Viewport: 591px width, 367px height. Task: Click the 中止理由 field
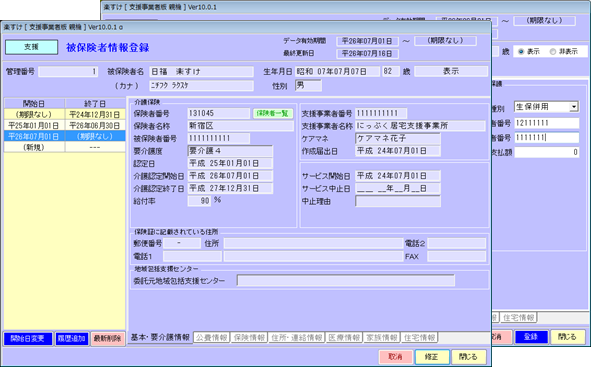click(398, 201)
